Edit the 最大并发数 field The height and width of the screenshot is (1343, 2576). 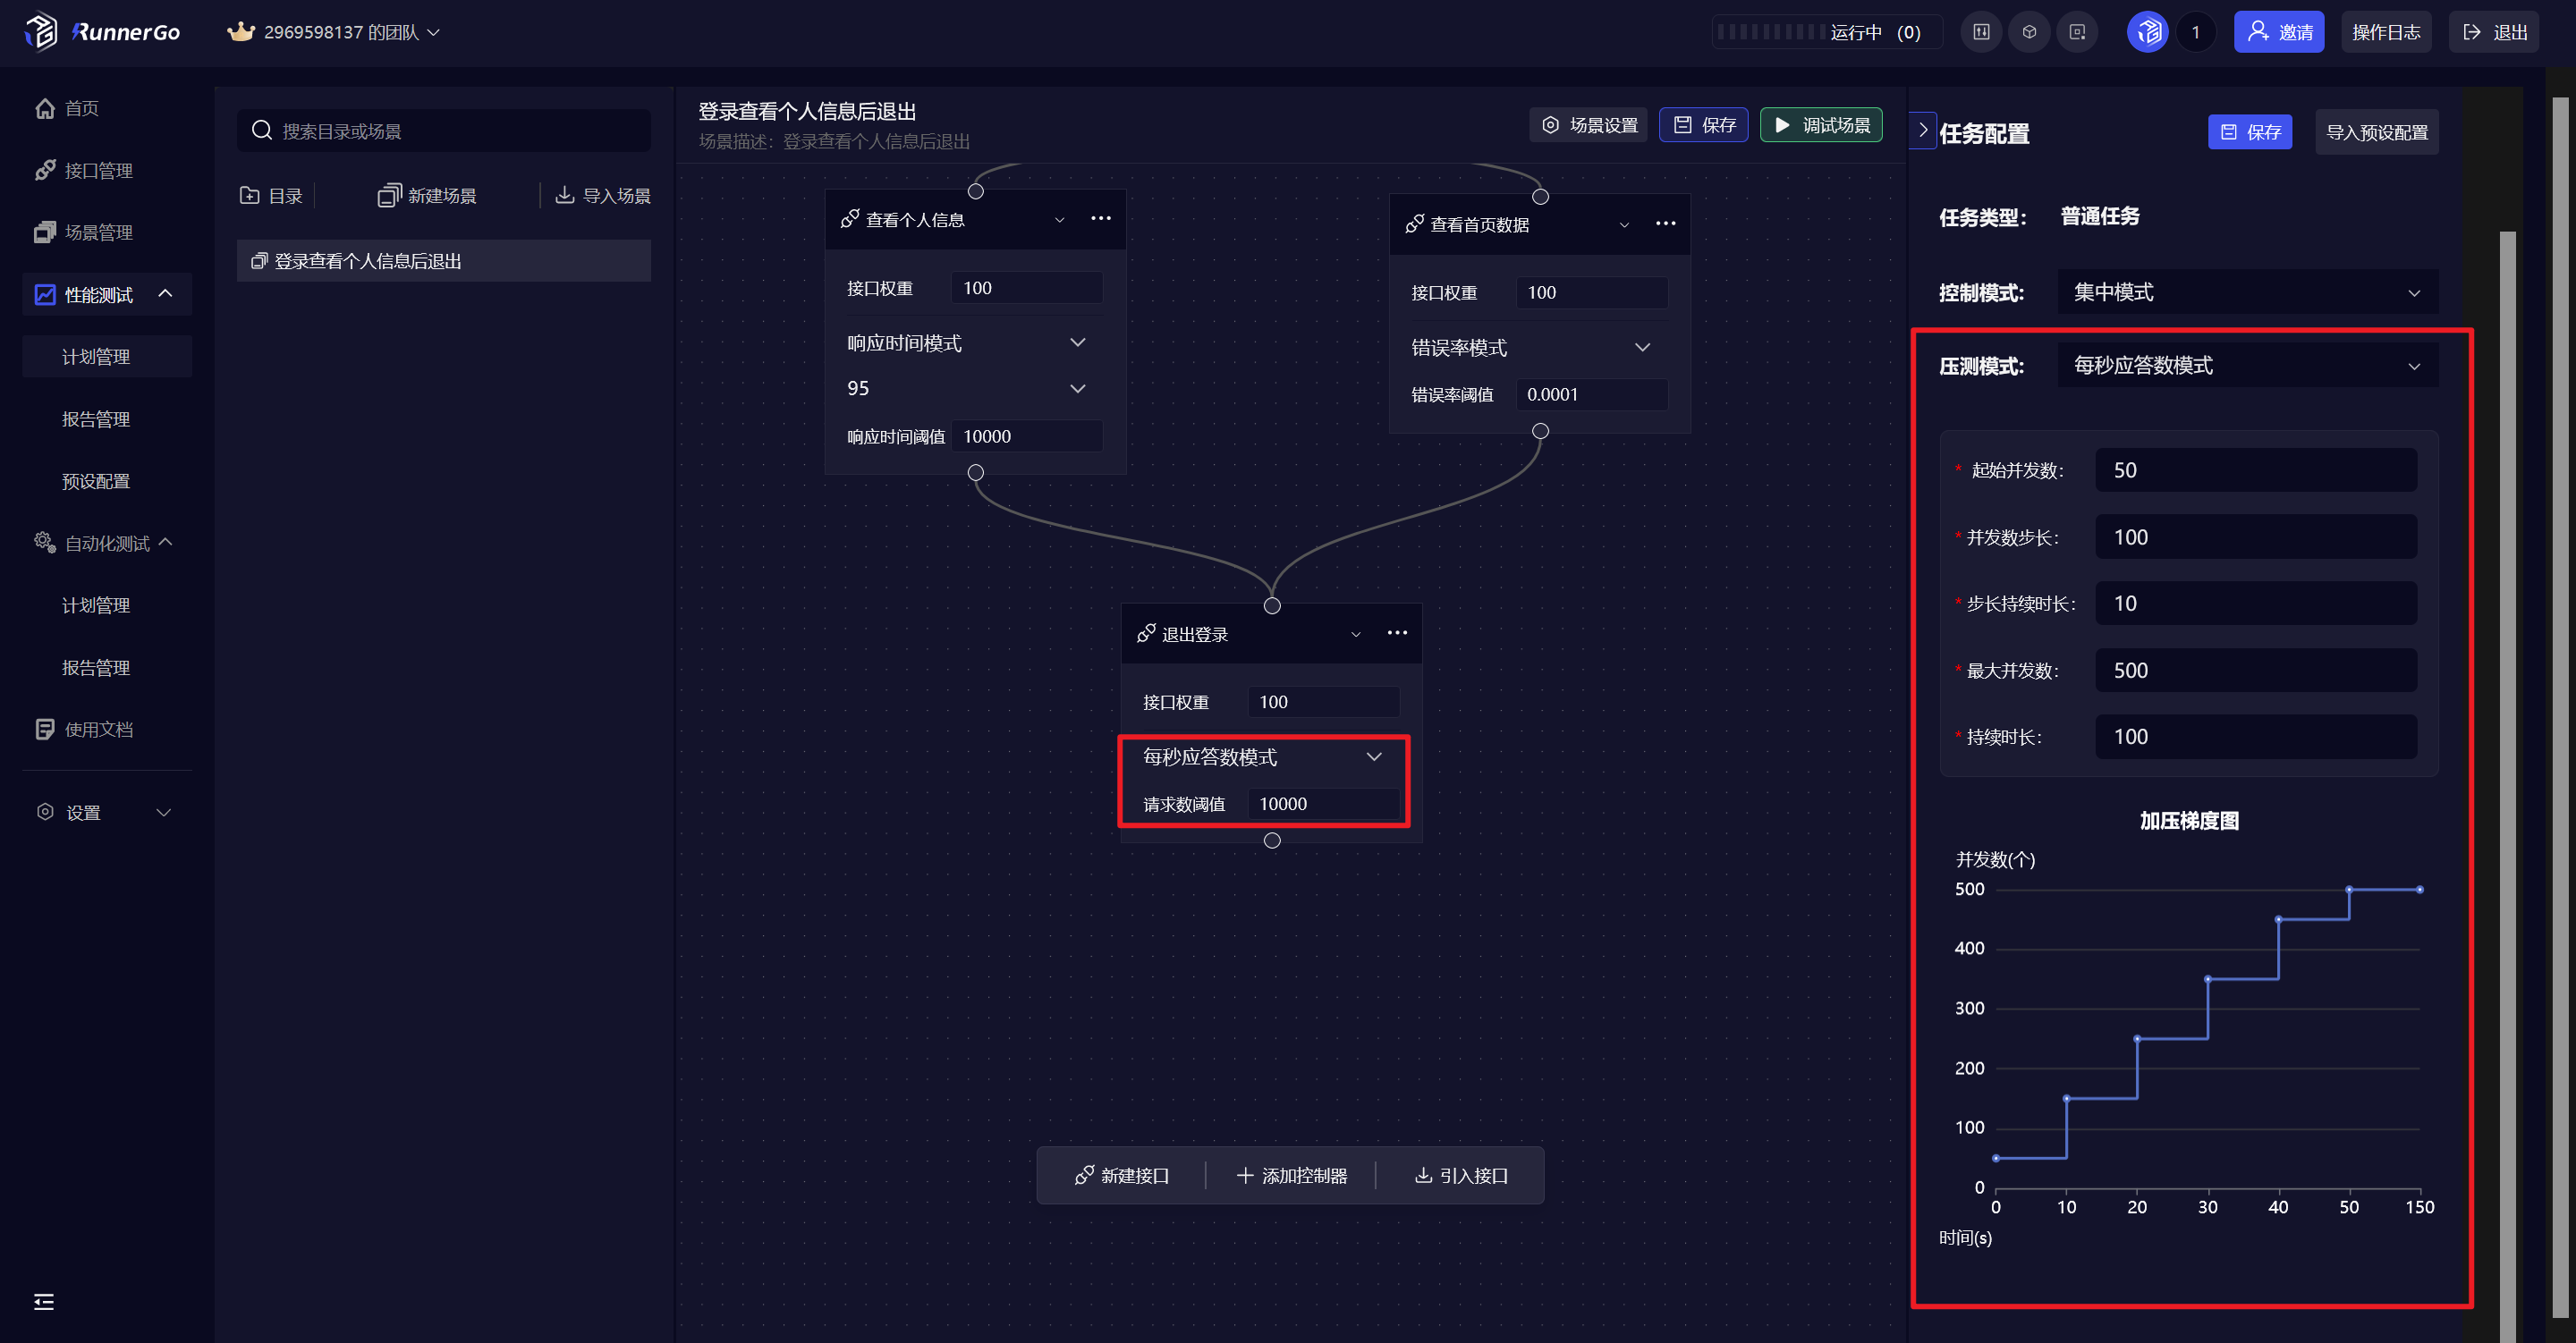point(2256,670)
